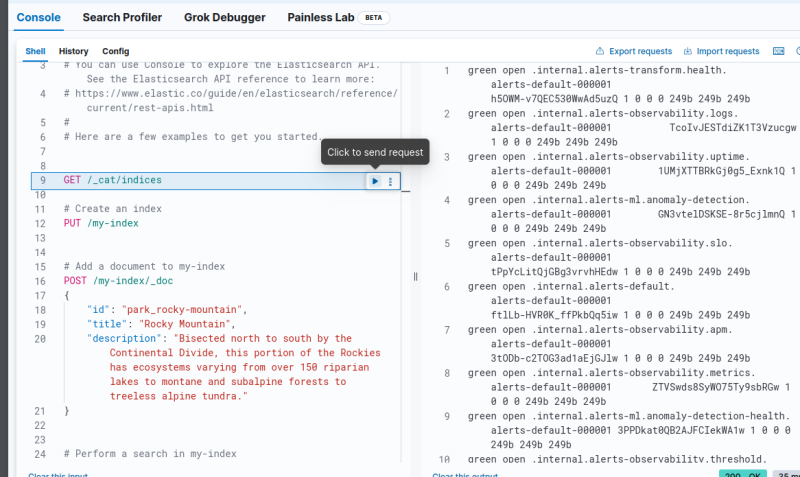Select the Shell sub-tab

35,51
